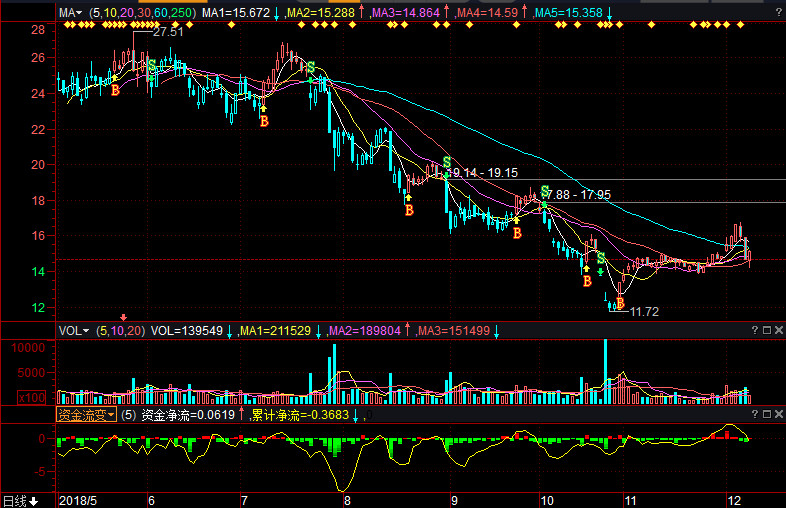Viewport: 786px width, 508px height.
Task: Click the B signal near 11.72 low
Action: [620, 303]
